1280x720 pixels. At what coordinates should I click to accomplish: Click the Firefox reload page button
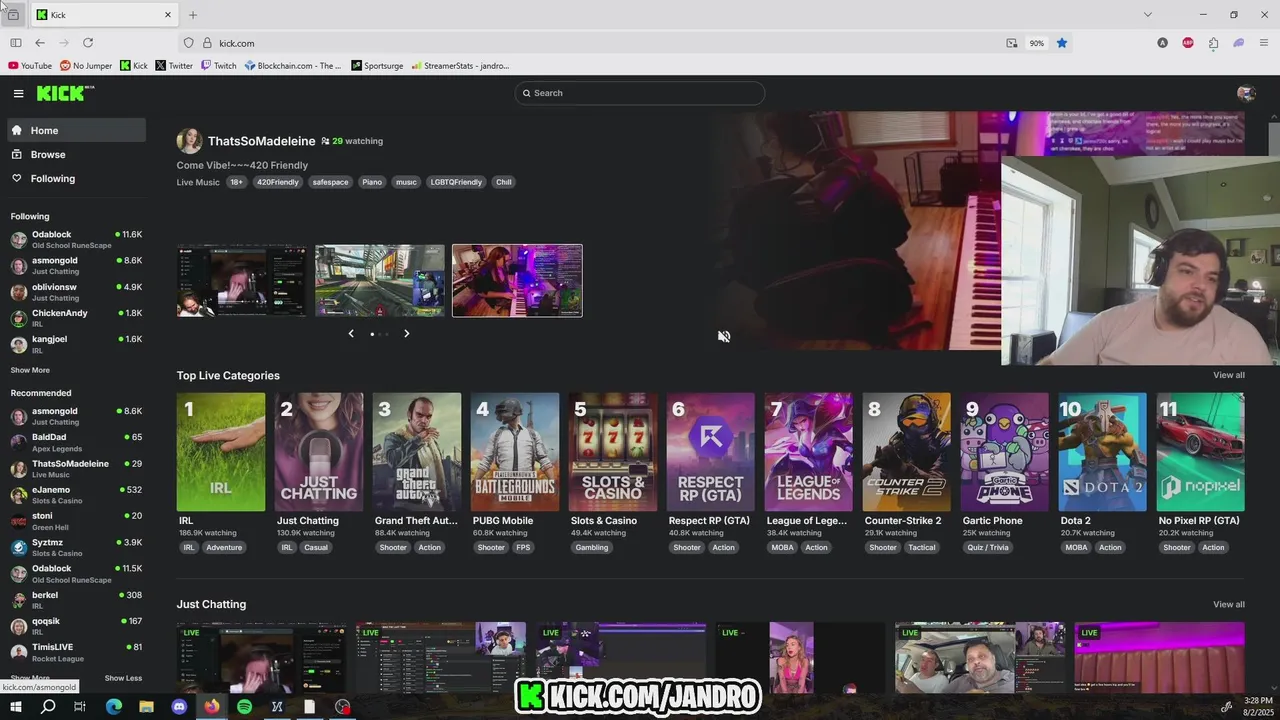pyautogui.click(x=88, y=43)
